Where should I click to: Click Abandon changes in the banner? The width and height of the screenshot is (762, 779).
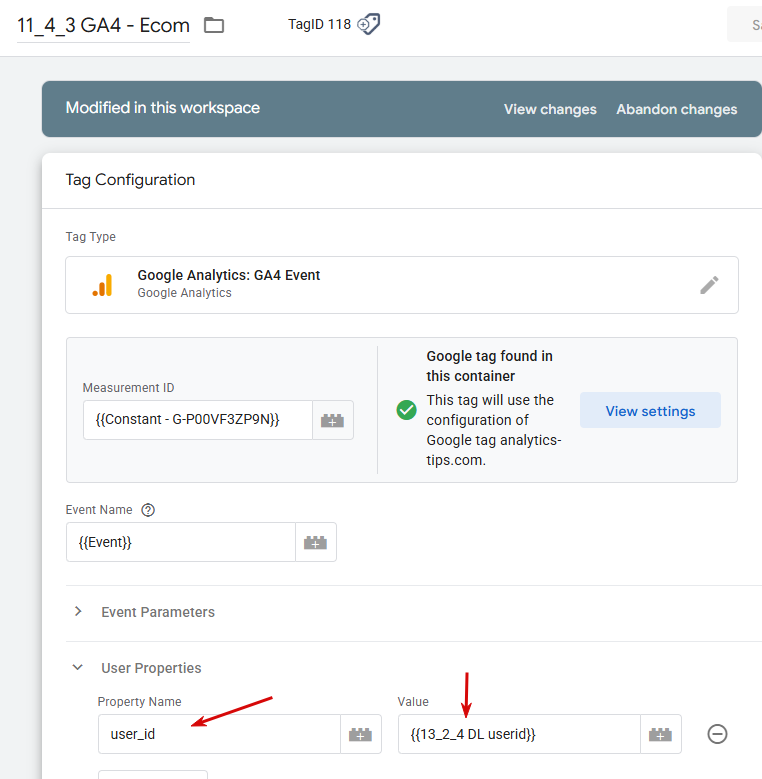pos(676,109)
